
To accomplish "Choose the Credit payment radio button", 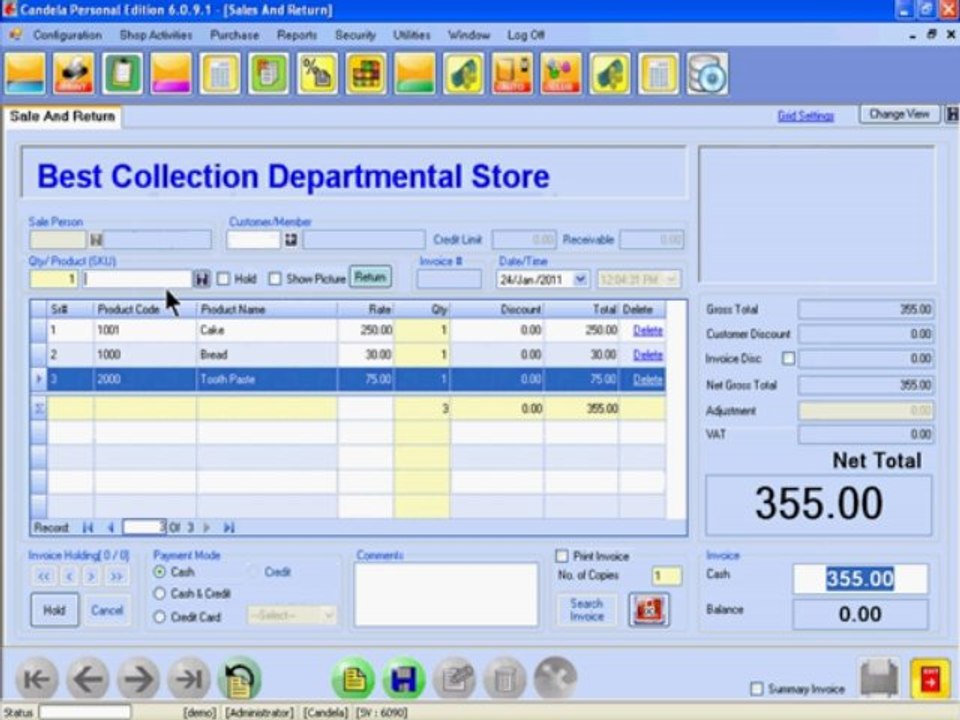I will click(x=253, y=572).
